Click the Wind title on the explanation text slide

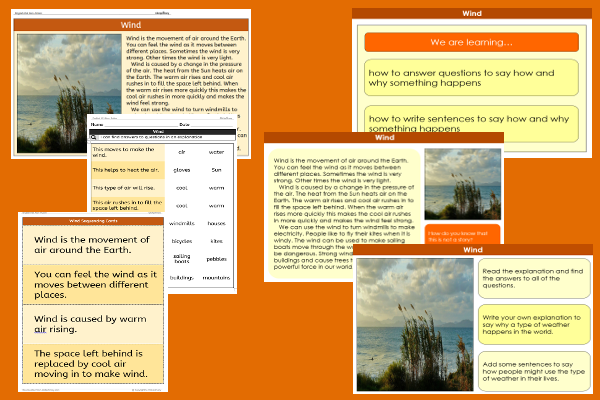[x=384, y=137]
